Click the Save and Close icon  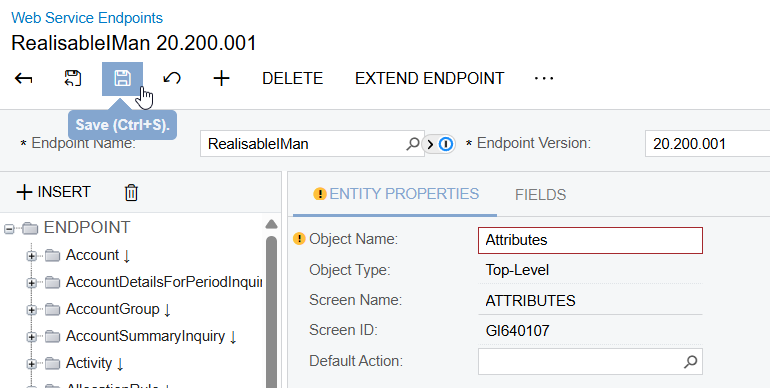coord(73,78)
